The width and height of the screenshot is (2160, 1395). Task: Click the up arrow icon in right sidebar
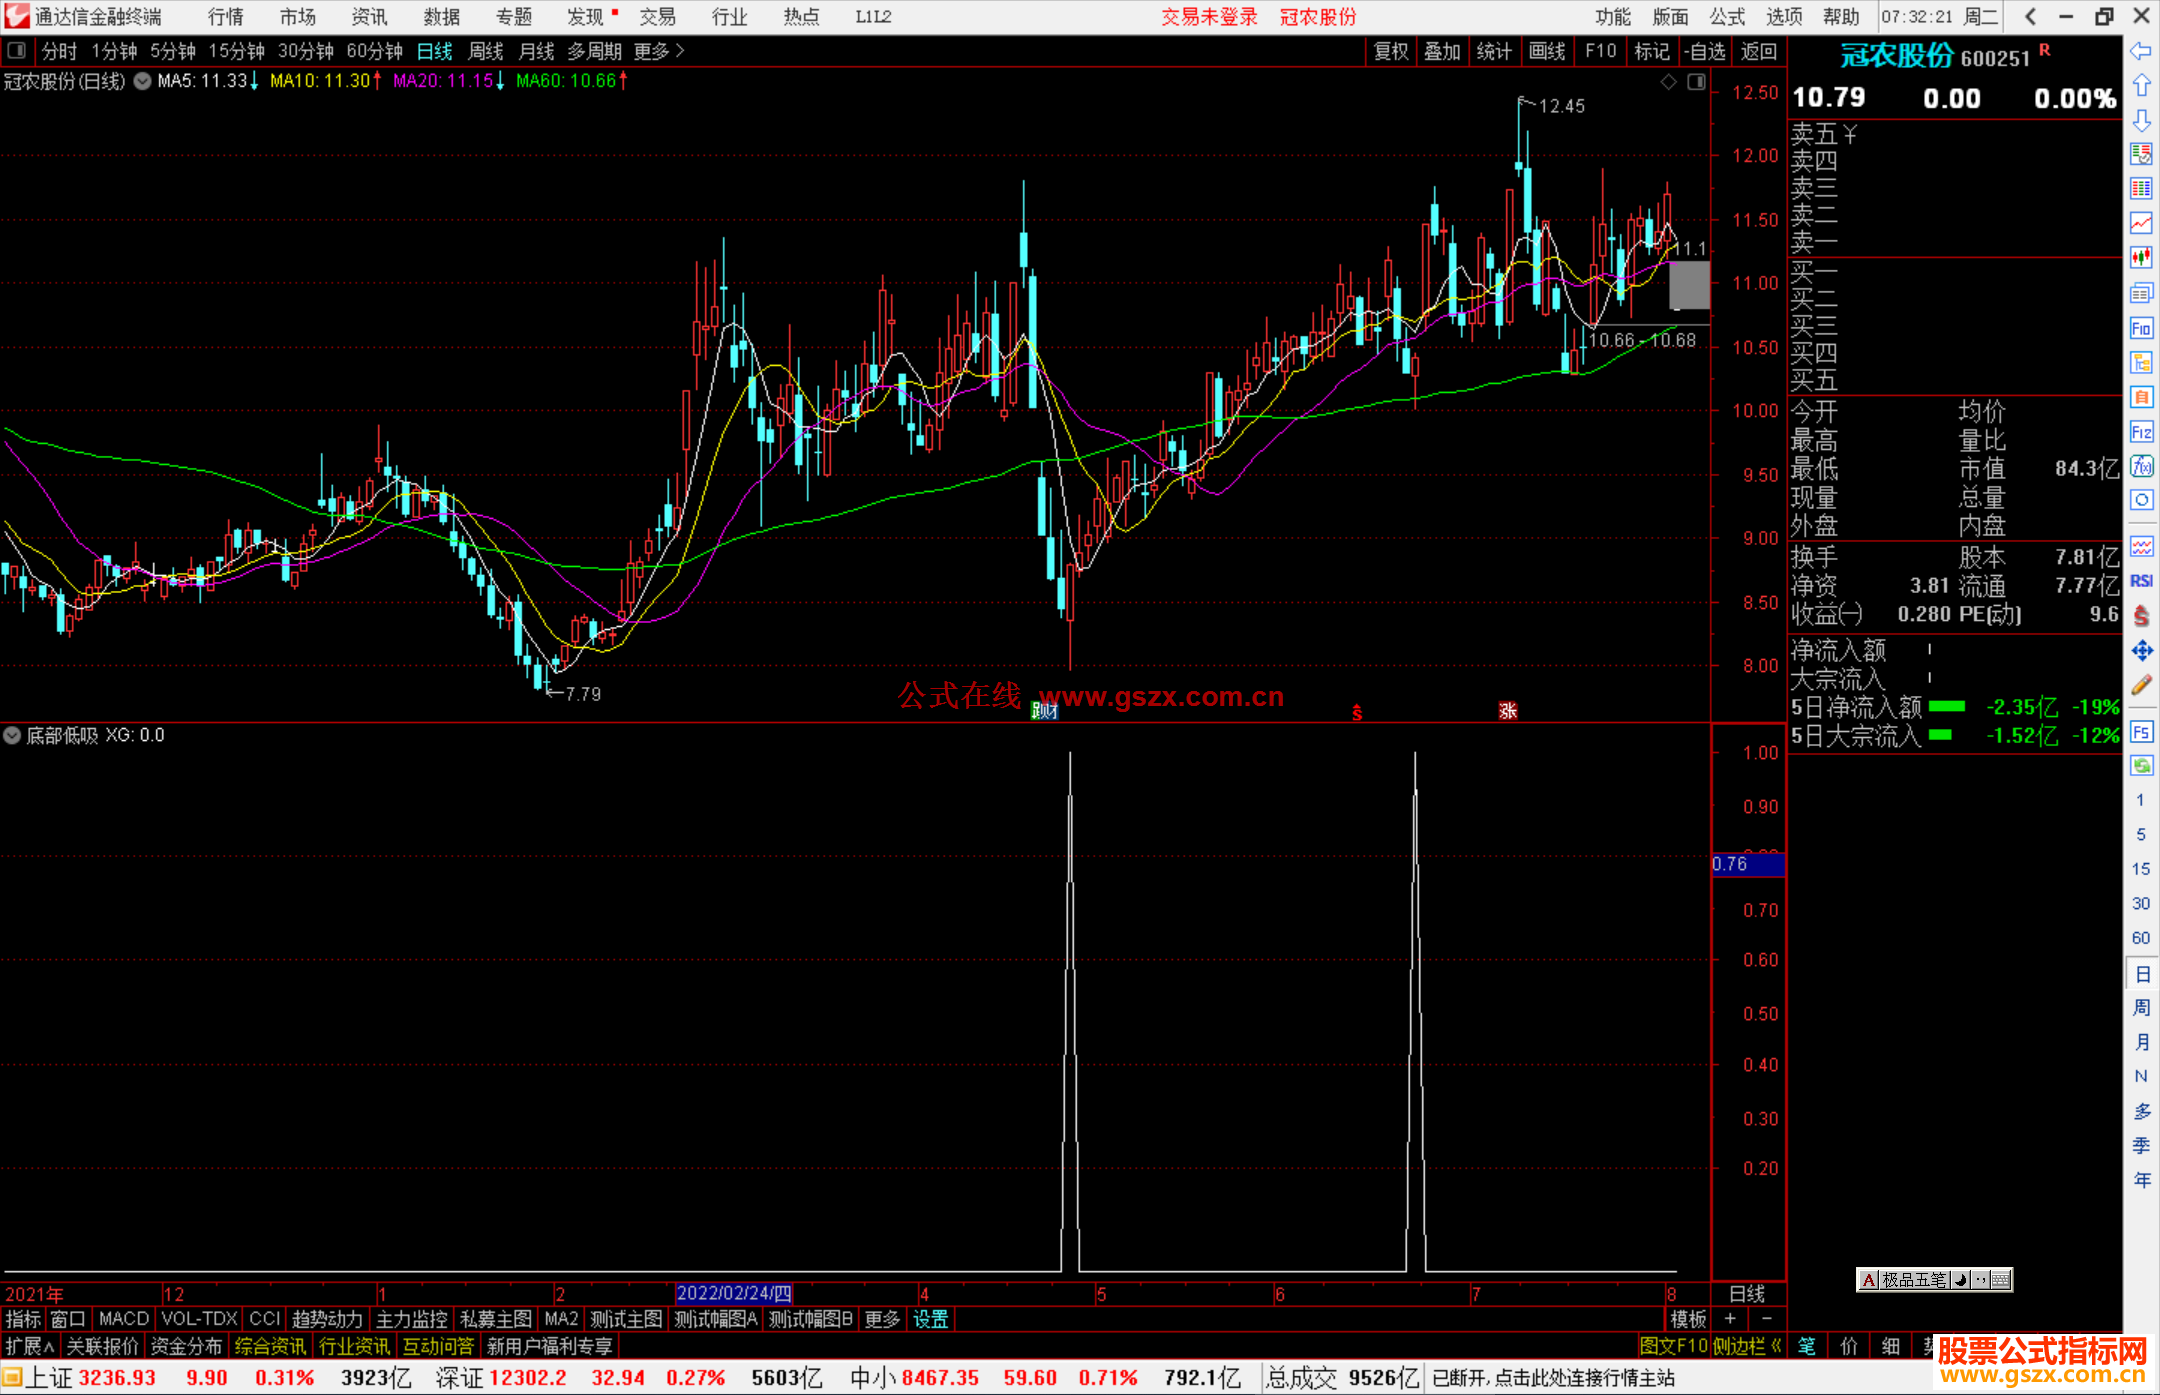point(2141,85)
